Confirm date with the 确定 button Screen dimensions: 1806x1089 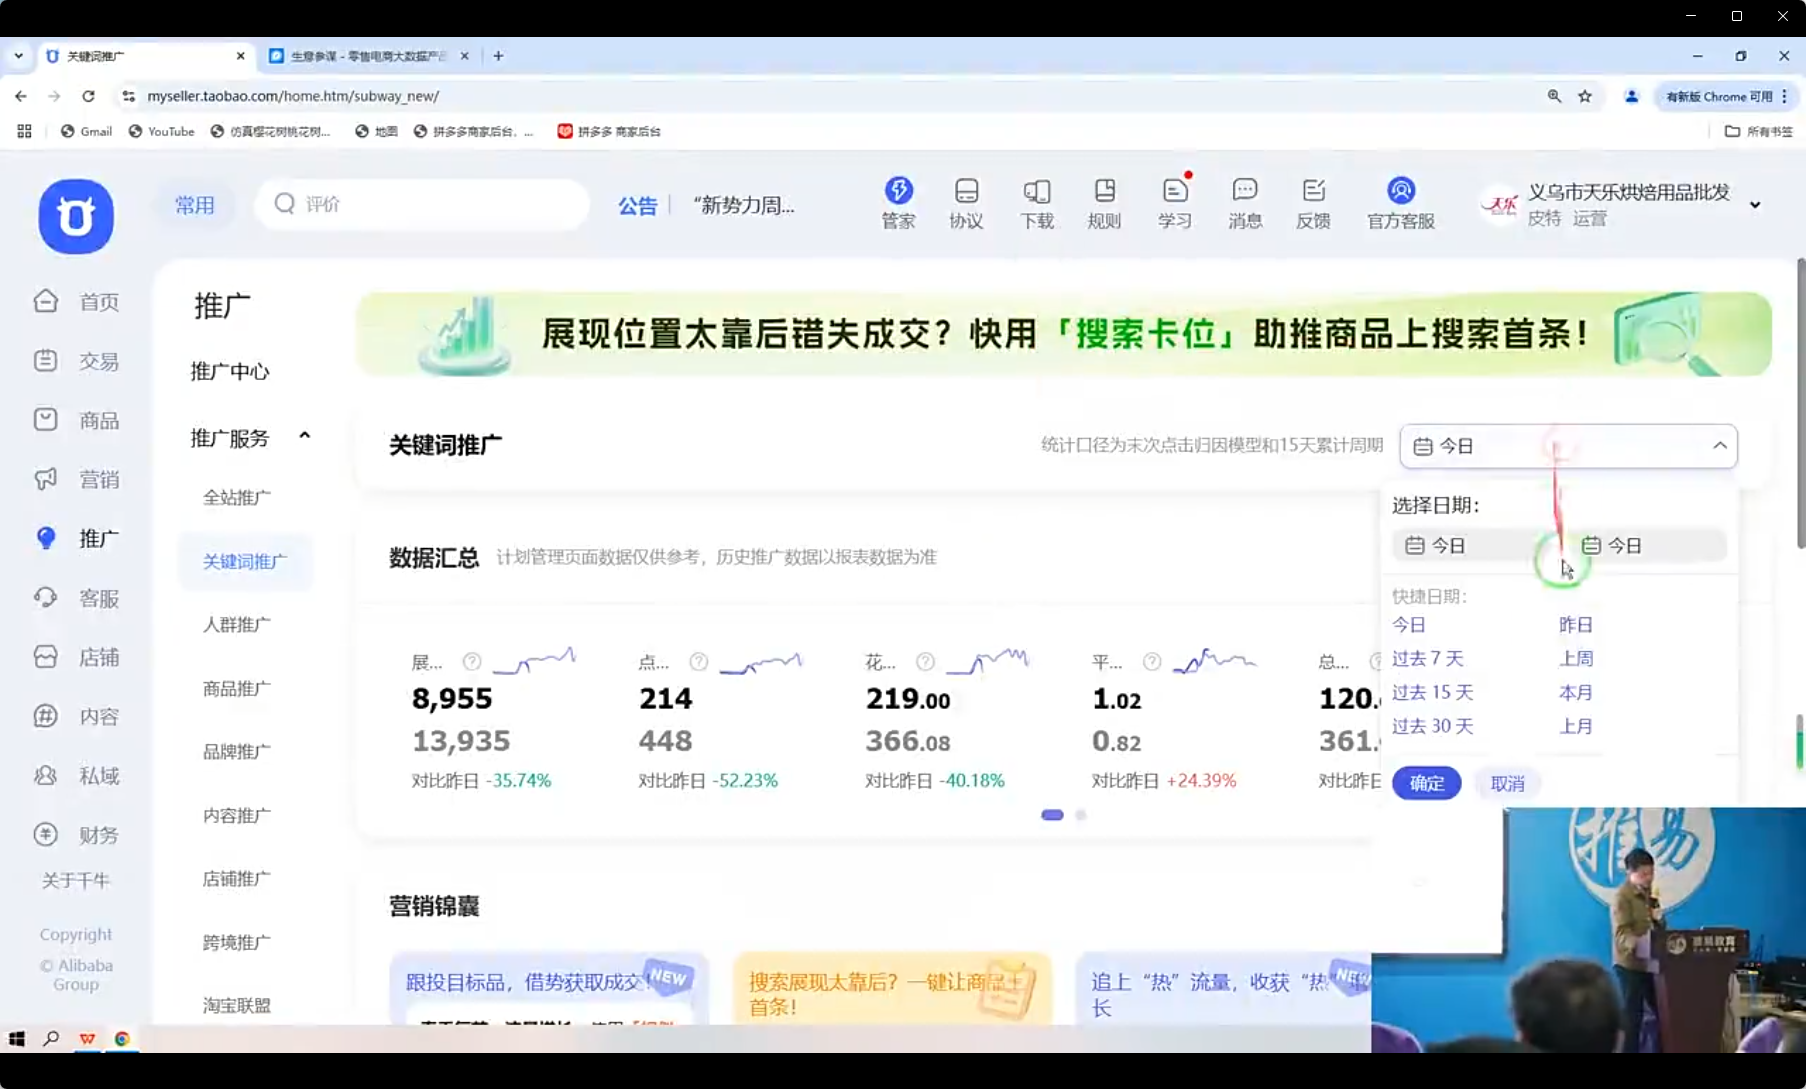[x=1426, y=783]
